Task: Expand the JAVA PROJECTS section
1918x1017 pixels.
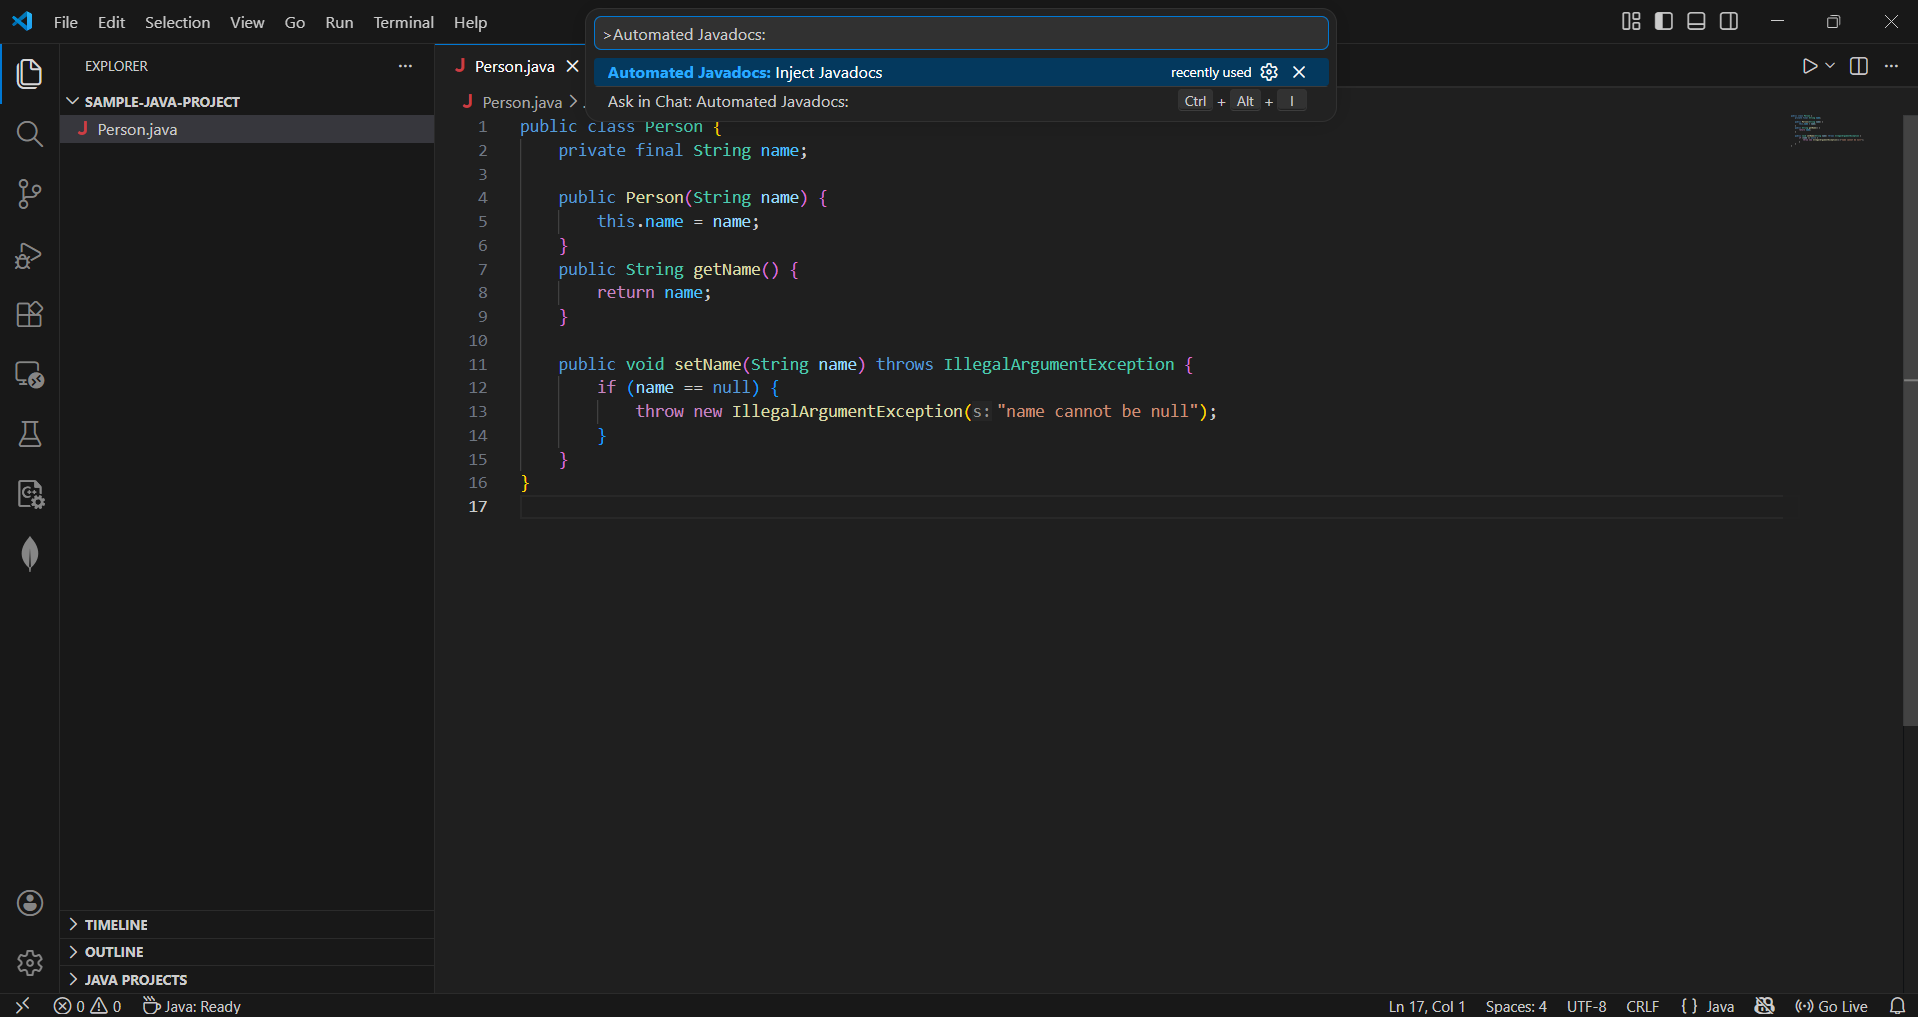Action: tap(136, 980)
